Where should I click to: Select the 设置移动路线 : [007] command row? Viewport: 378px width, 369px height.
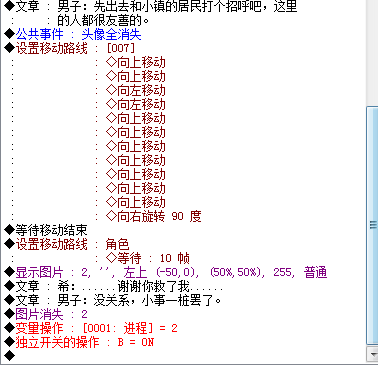(70, 48)
